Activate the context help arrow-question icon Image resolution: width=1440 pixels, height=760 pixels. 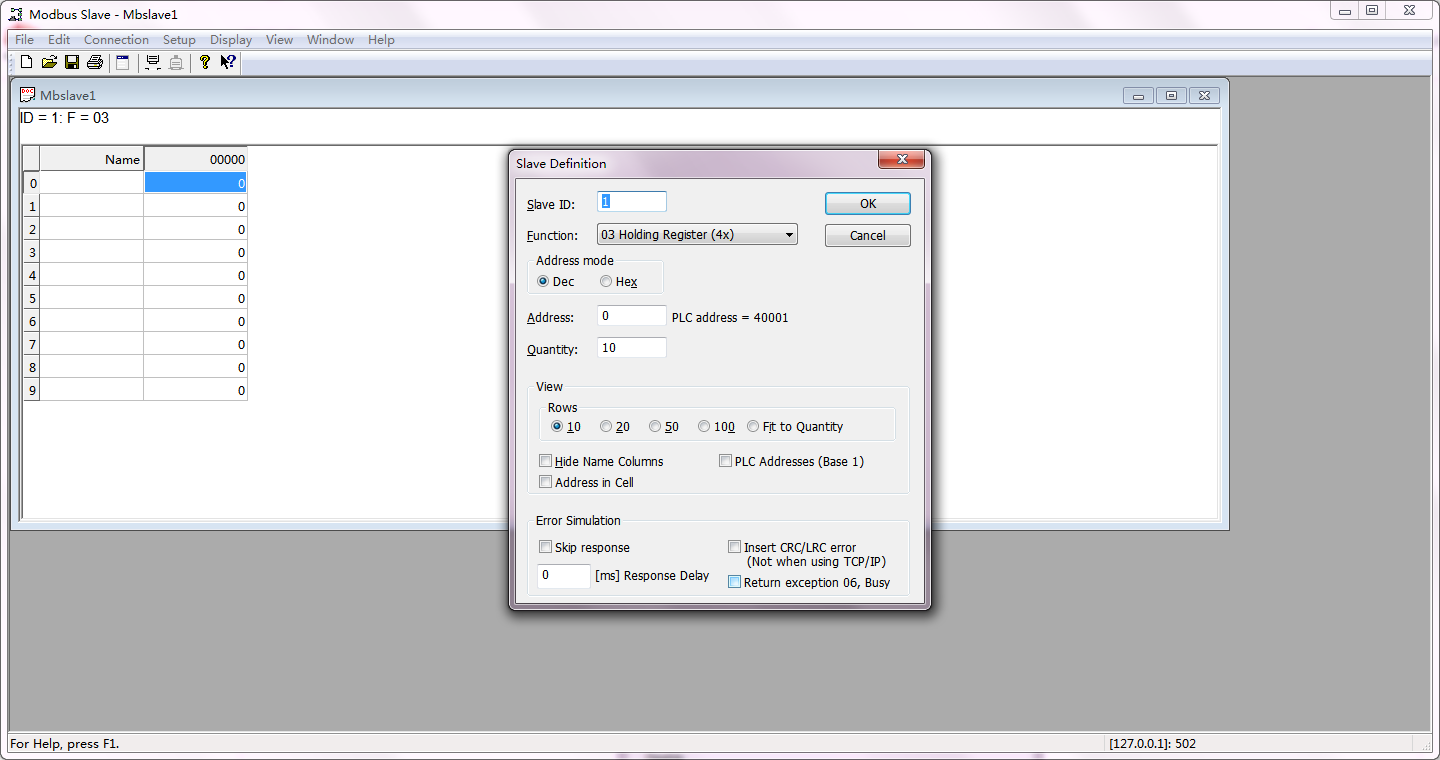coord(228,62)
